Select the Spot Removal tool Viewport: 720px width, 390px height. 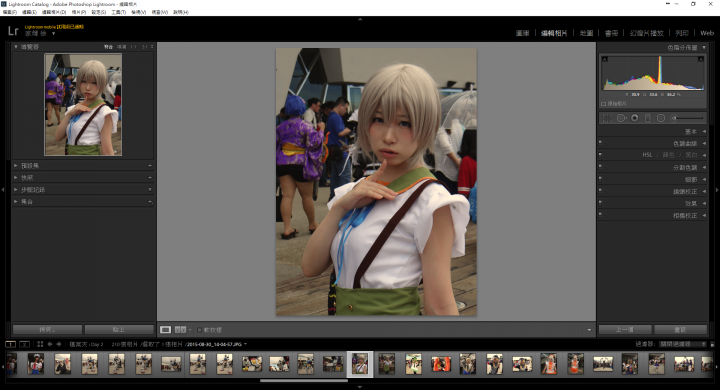pyautogui.click(x=621, y=118)
